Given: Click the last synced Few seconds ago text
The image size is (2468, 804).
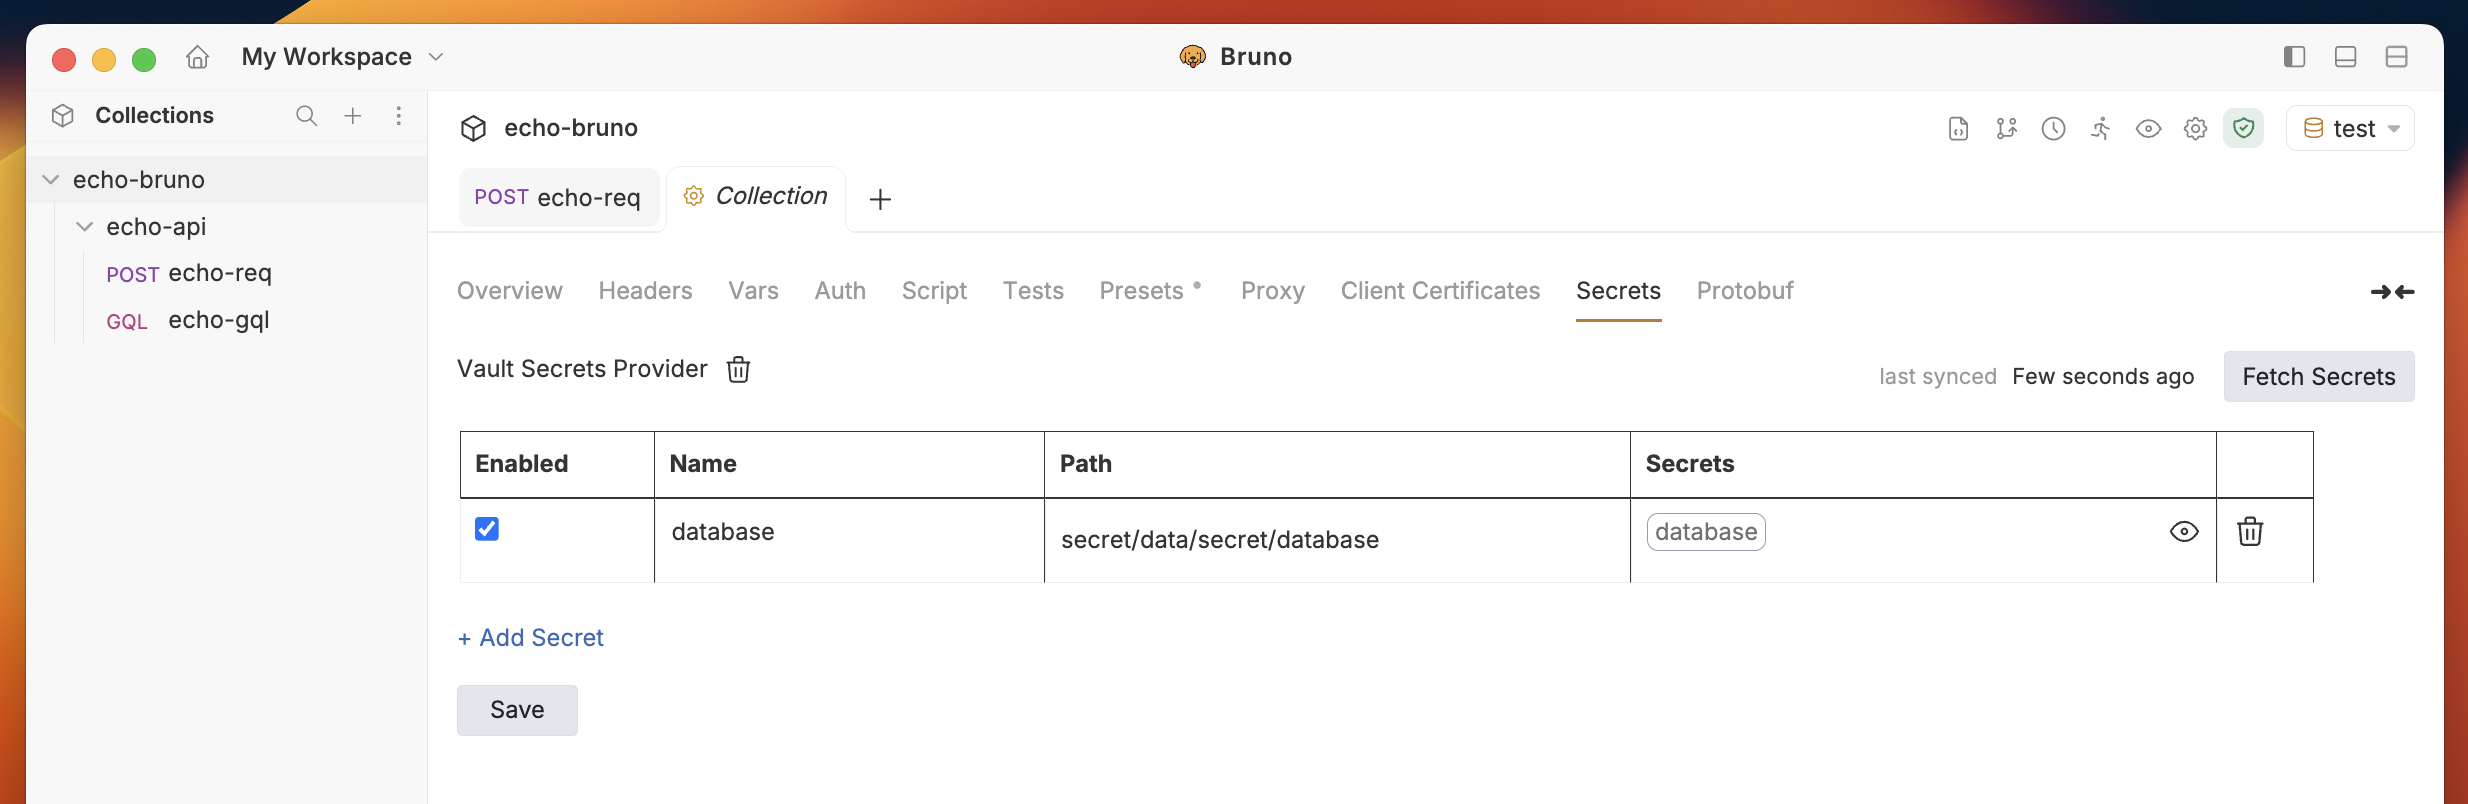Looking at the screenshot, I should coord(2036,377).
